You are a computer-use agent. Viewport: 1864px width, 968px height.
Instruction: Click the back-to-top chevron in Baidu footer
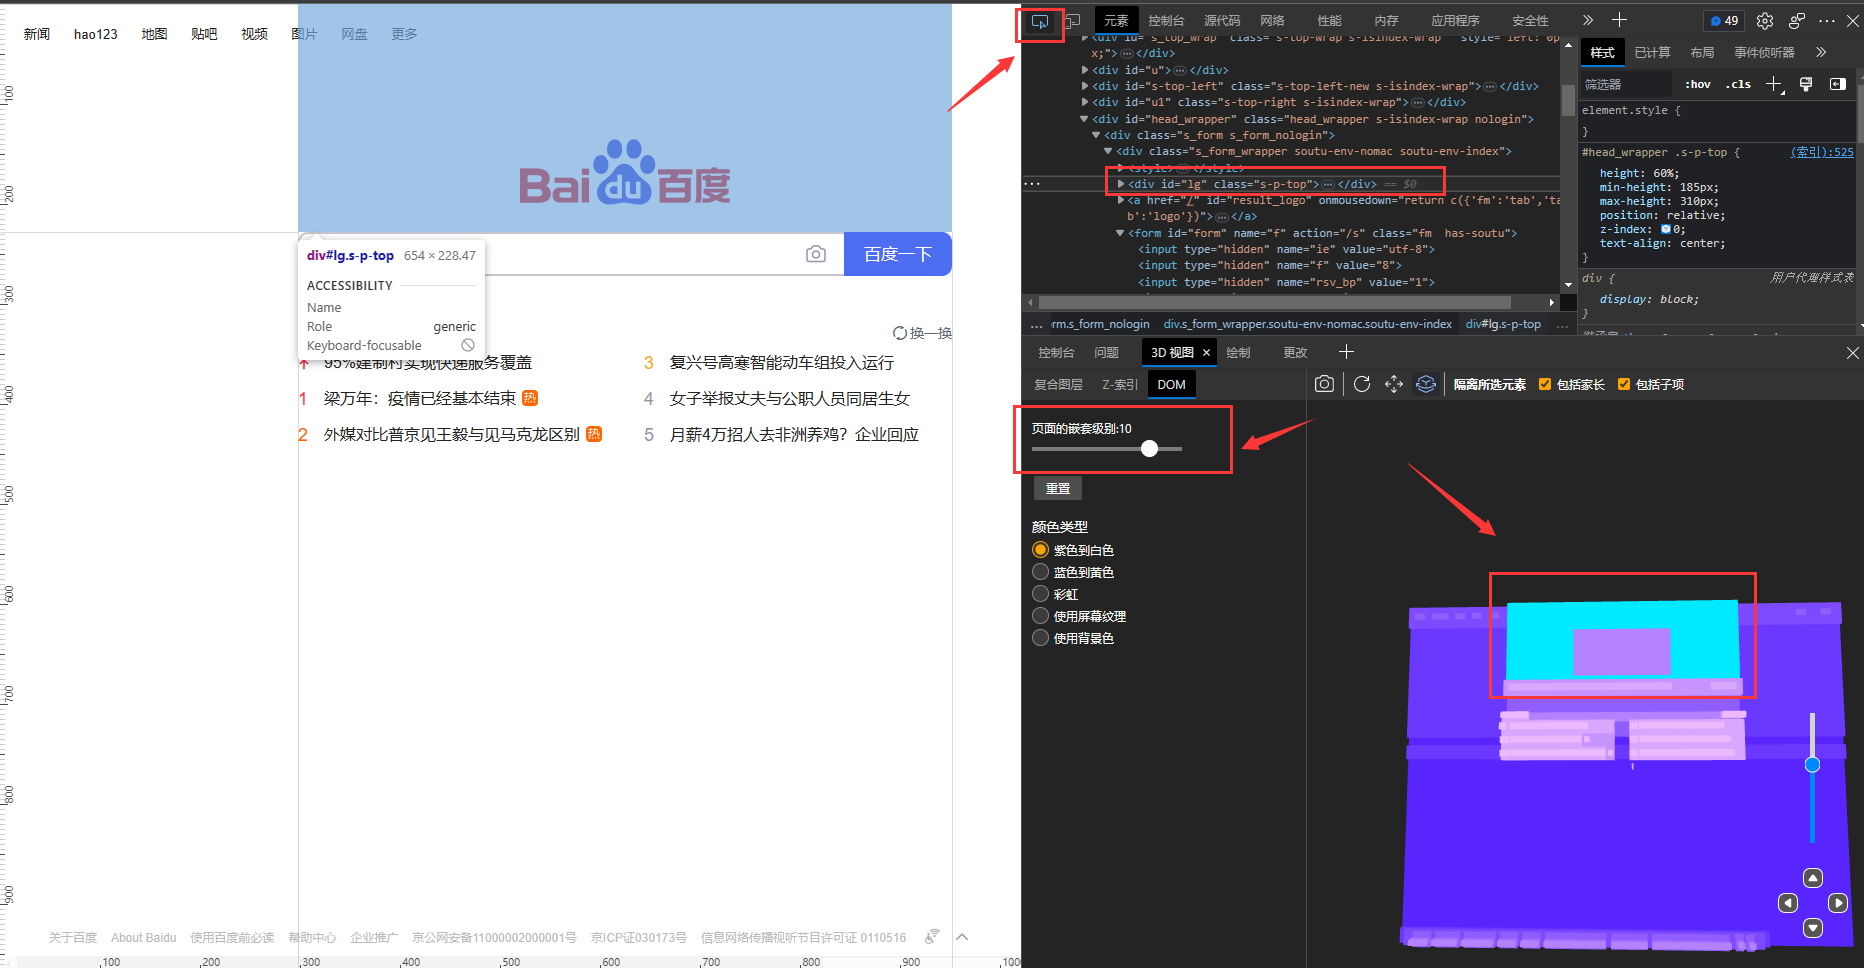point(962,937)
